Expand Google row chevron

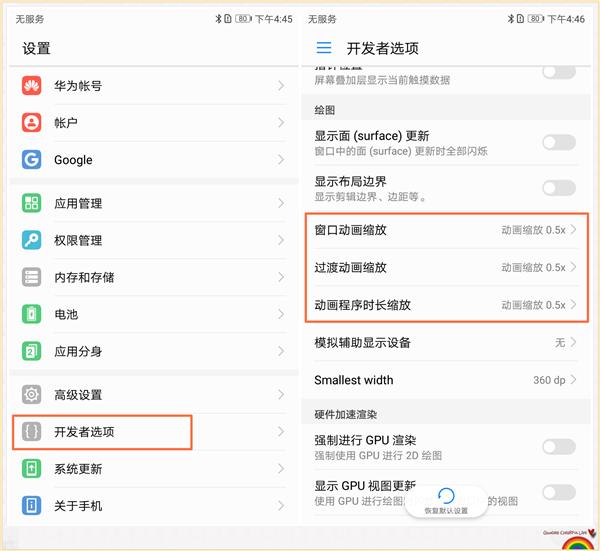[281, 160]
